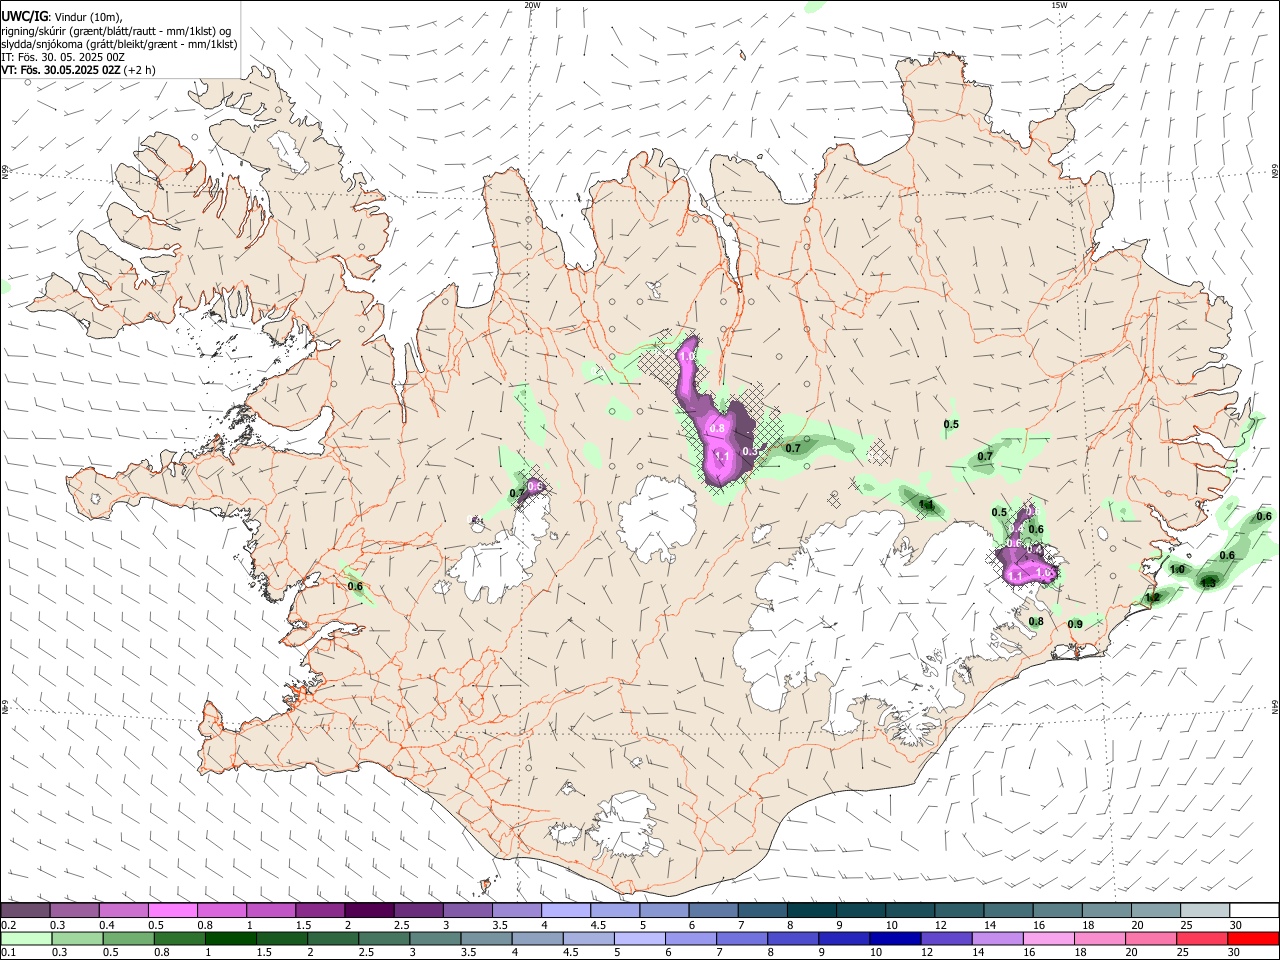
Task: Click the '30' label on the snow scale
Action: 1236,925
